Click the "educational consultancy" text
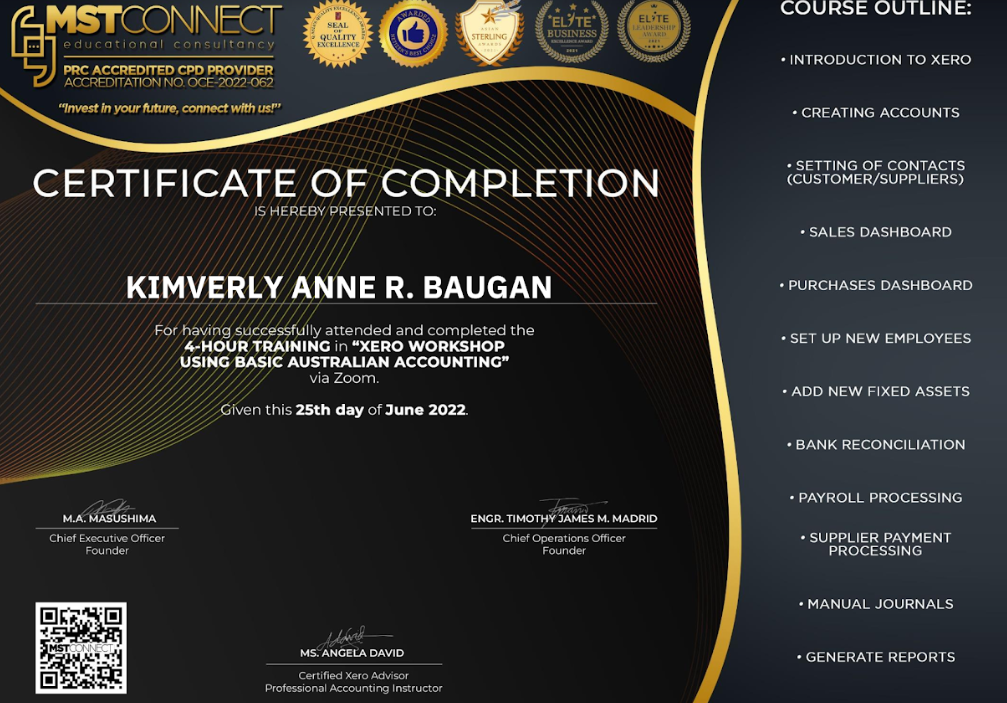1007x703 pixels. [x=169, y=44]
